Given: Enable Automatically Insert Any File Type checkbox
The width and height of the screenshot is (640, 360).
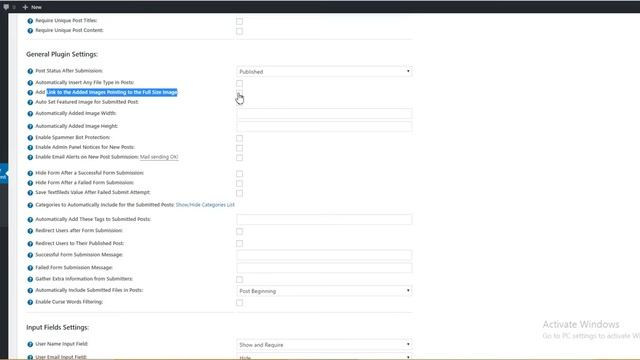Looking at the screenshot, I should [x=240, y=83].
